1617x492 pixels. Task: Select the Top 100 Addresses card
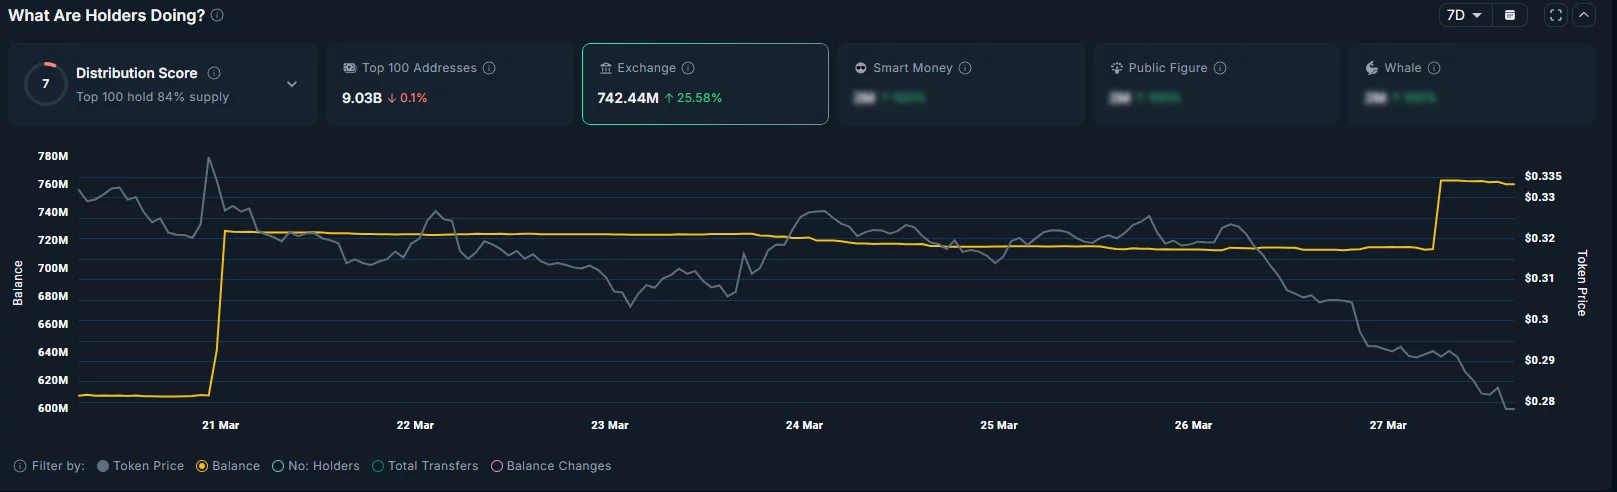click(x=450, y=84)
